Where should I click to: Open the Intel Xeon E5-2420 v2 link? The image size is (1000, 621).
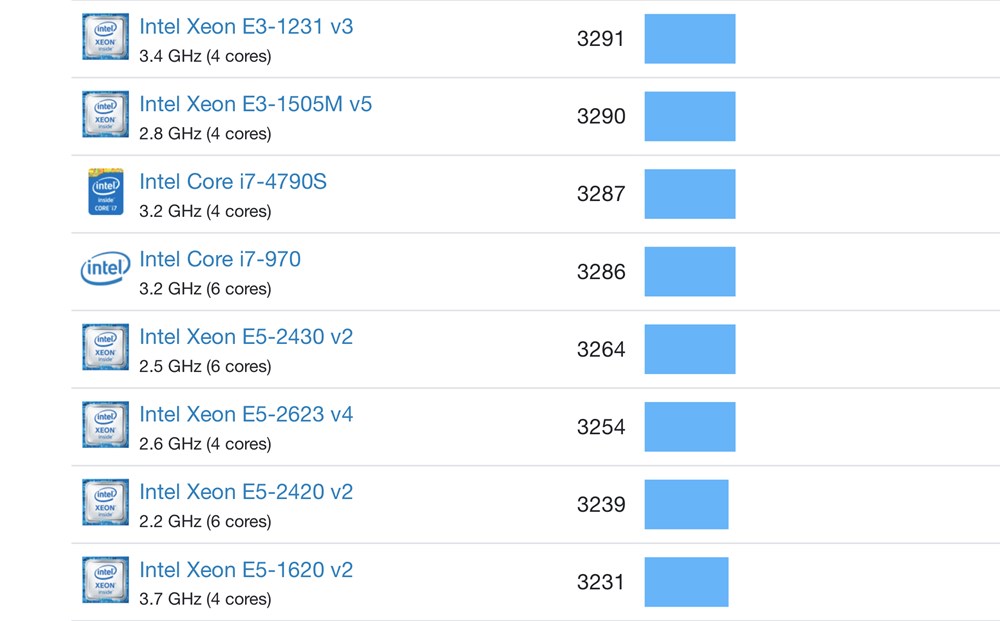click(x=246, y=492)
